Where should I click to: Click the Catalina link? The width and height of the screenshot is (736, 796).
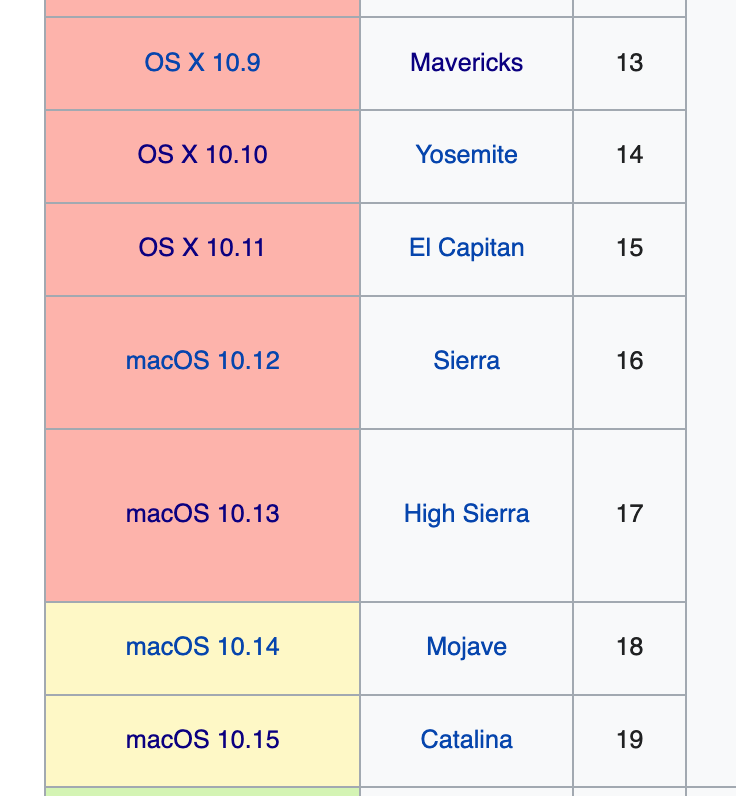[466, 740]
